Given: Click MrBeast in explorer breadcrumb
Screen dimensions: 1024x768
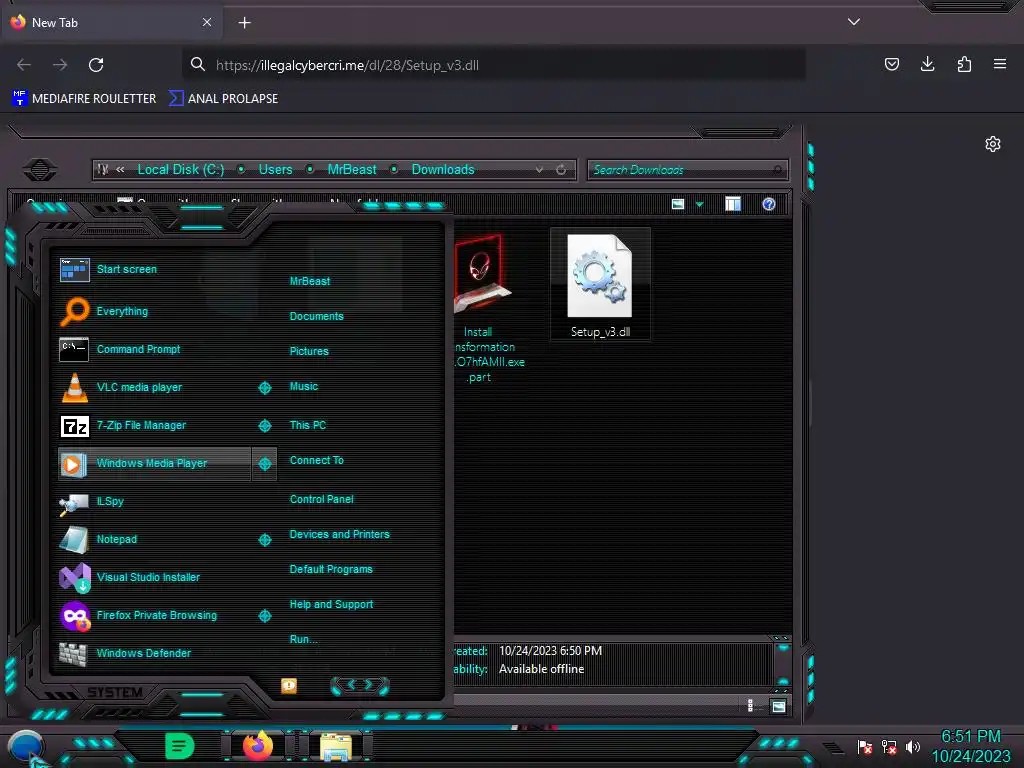Looking at the screenshot, I should 351,170.
